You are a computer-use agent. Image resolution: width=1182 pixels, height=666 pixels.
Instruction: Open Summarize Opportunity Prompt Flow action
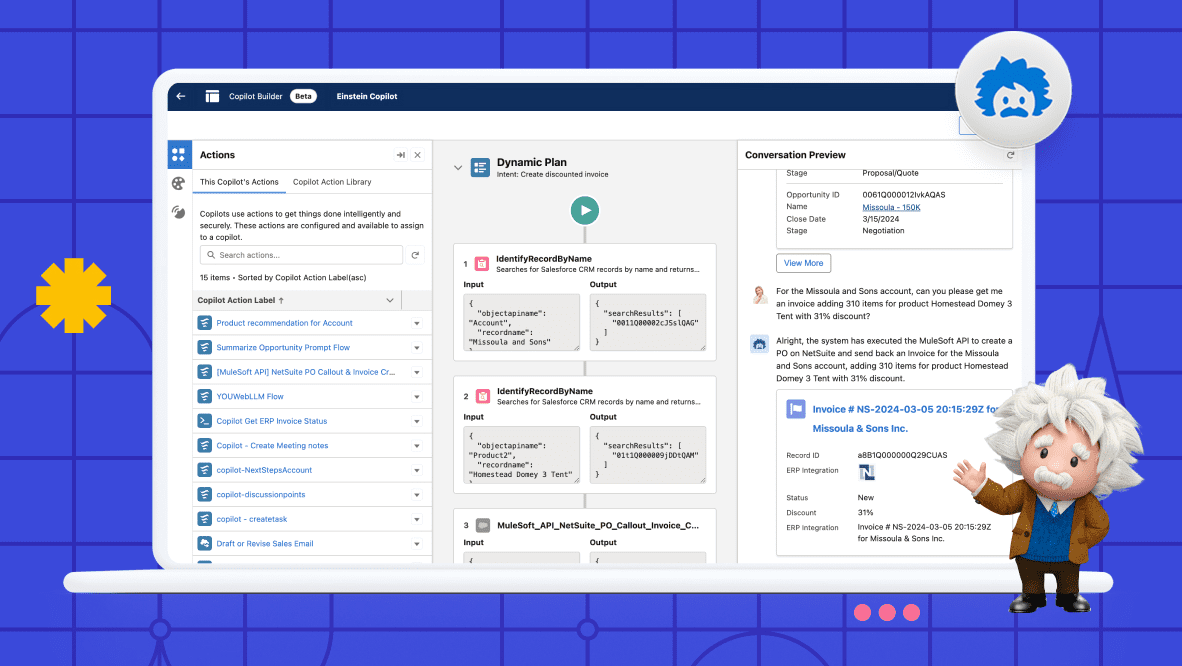[283, 348]
